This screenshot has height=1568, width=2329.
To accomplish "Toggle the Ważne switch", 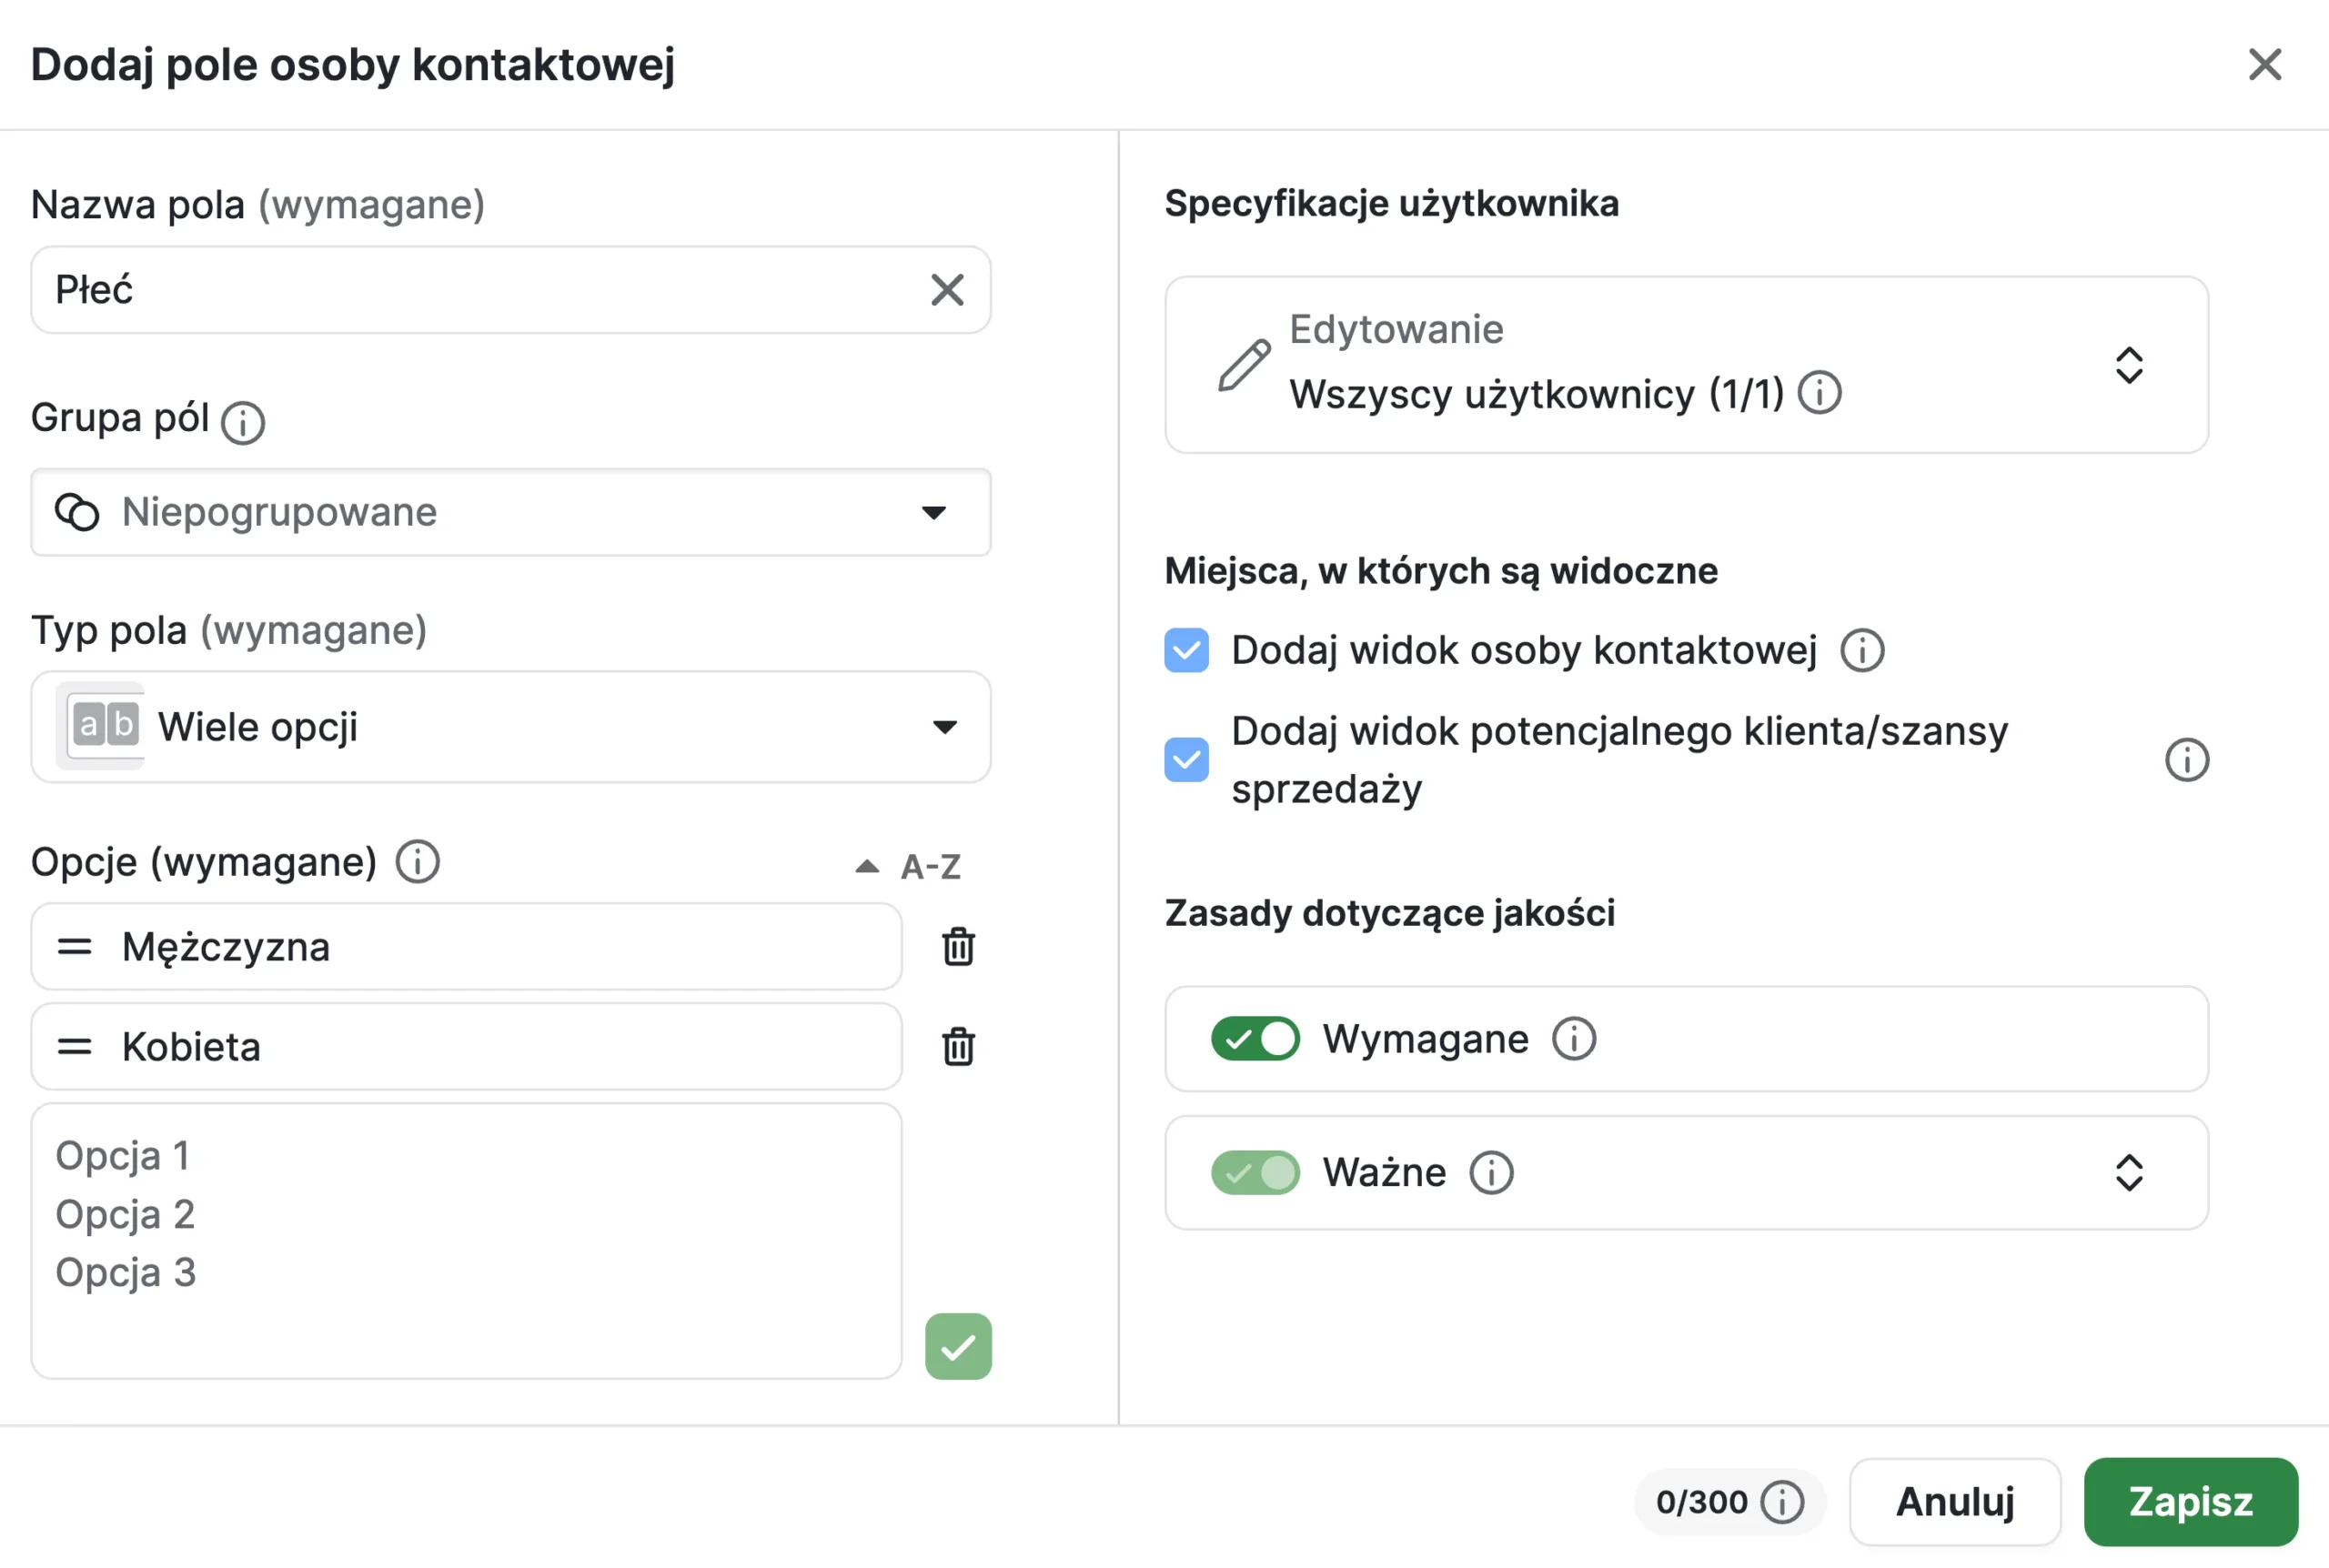I will pos(1255,1173).
